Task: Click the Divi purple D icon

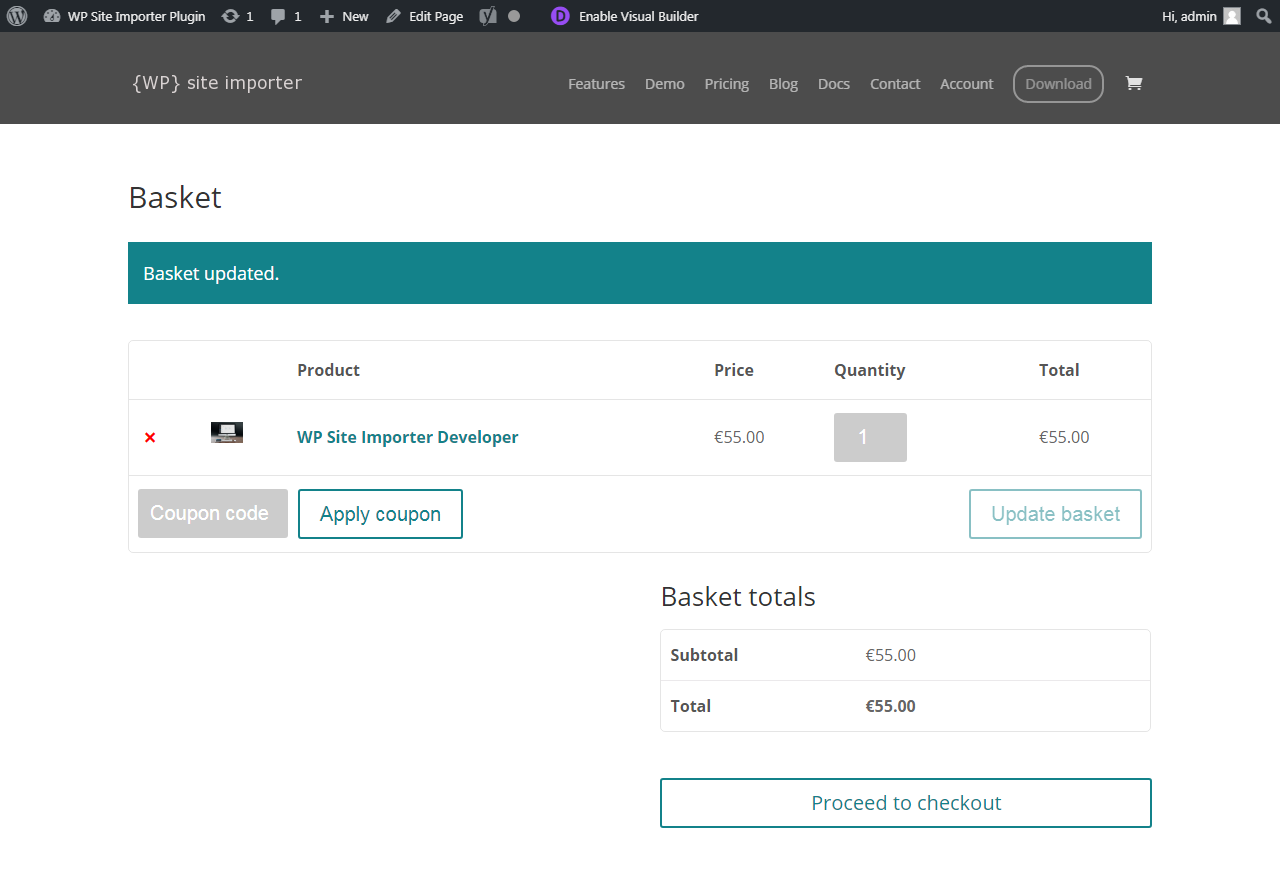Action: [561, 16]
